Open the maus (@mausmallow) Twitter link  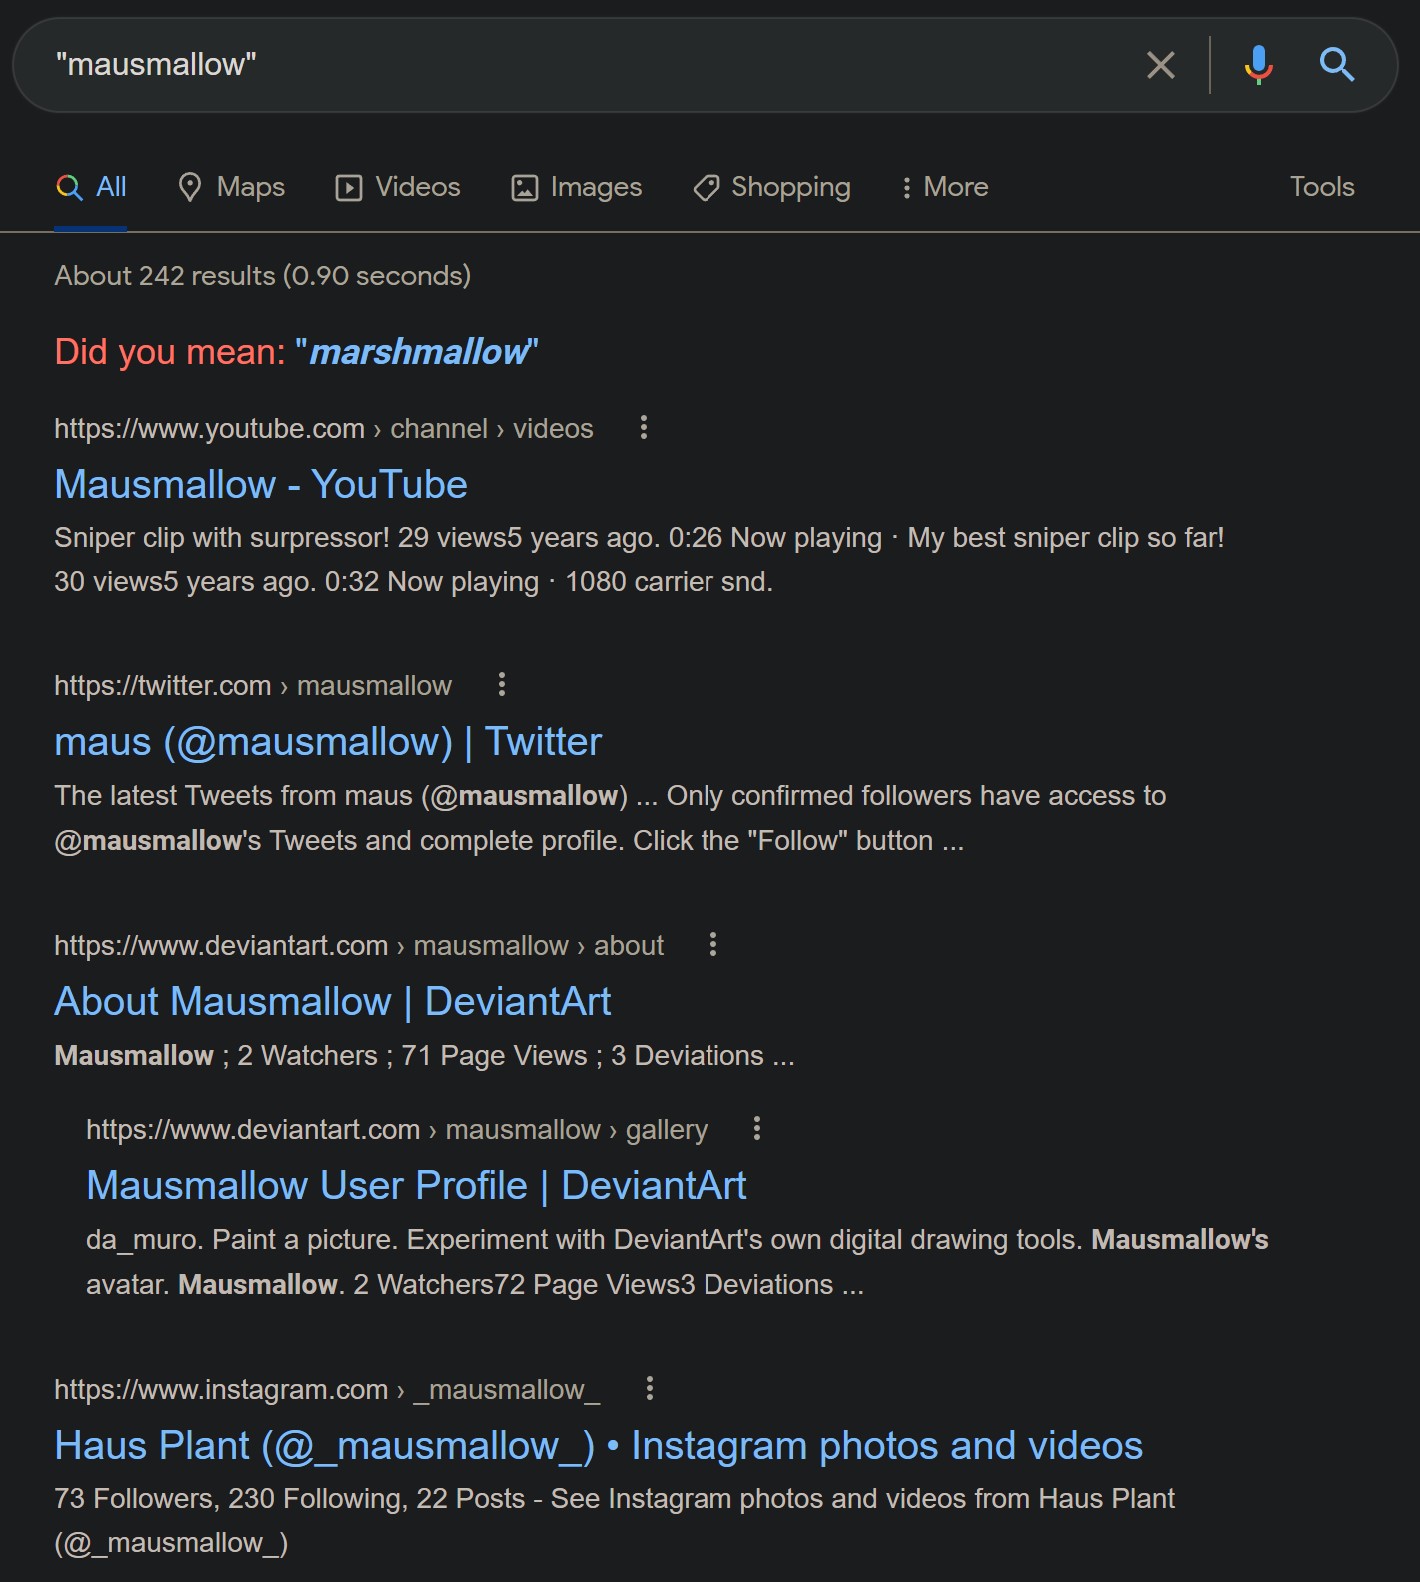(x=328, y=742)
